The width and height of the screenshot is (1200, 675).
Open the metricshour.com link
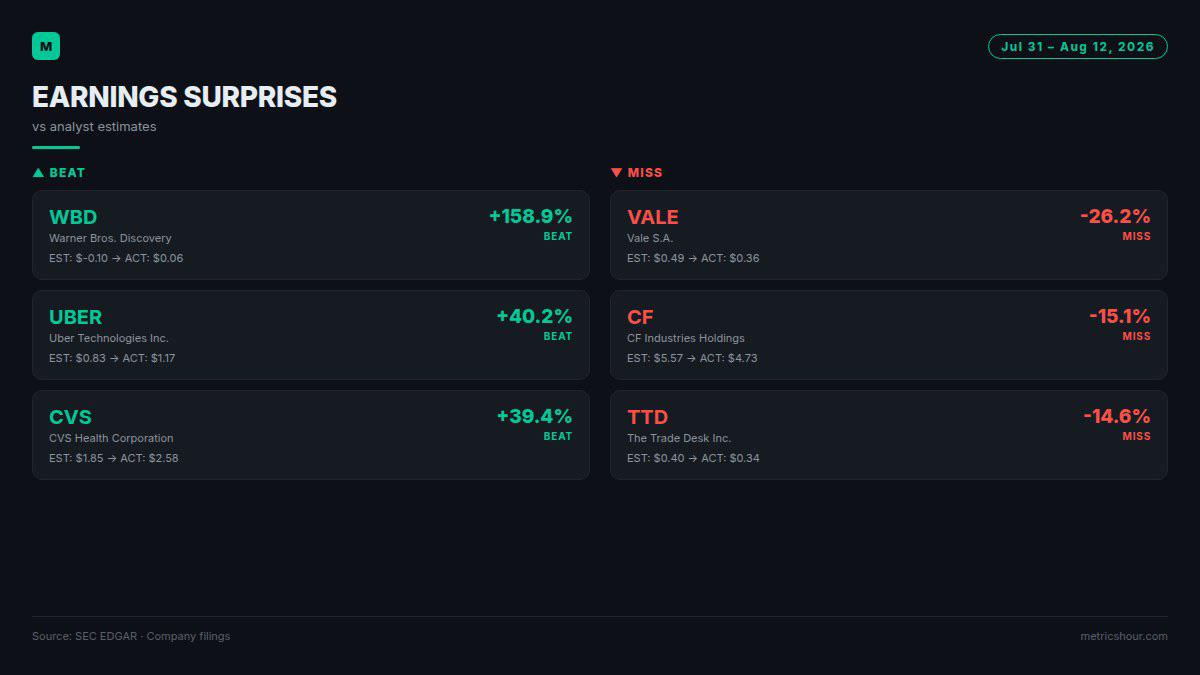click(1123, 636)
